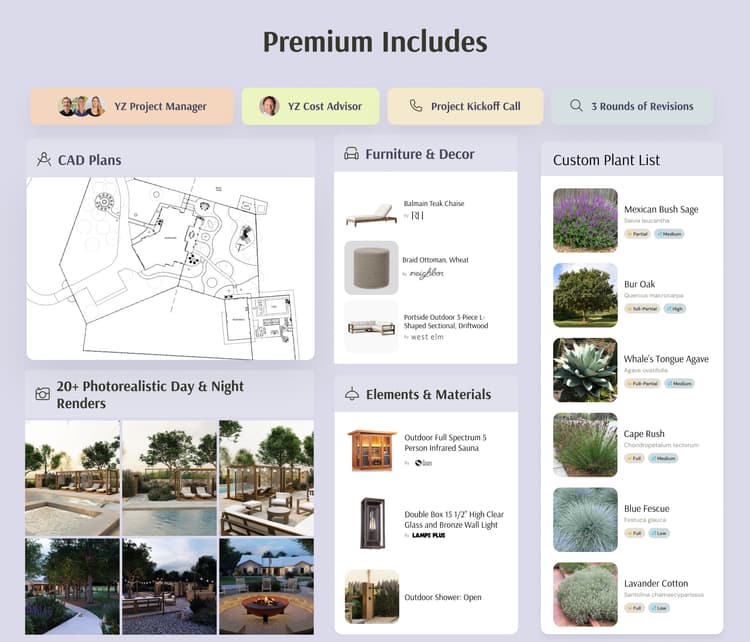This screenshot has height=642, width=750.
Task: Click the sofa icon beside Furniture & Decor
Action: (351, 154)
